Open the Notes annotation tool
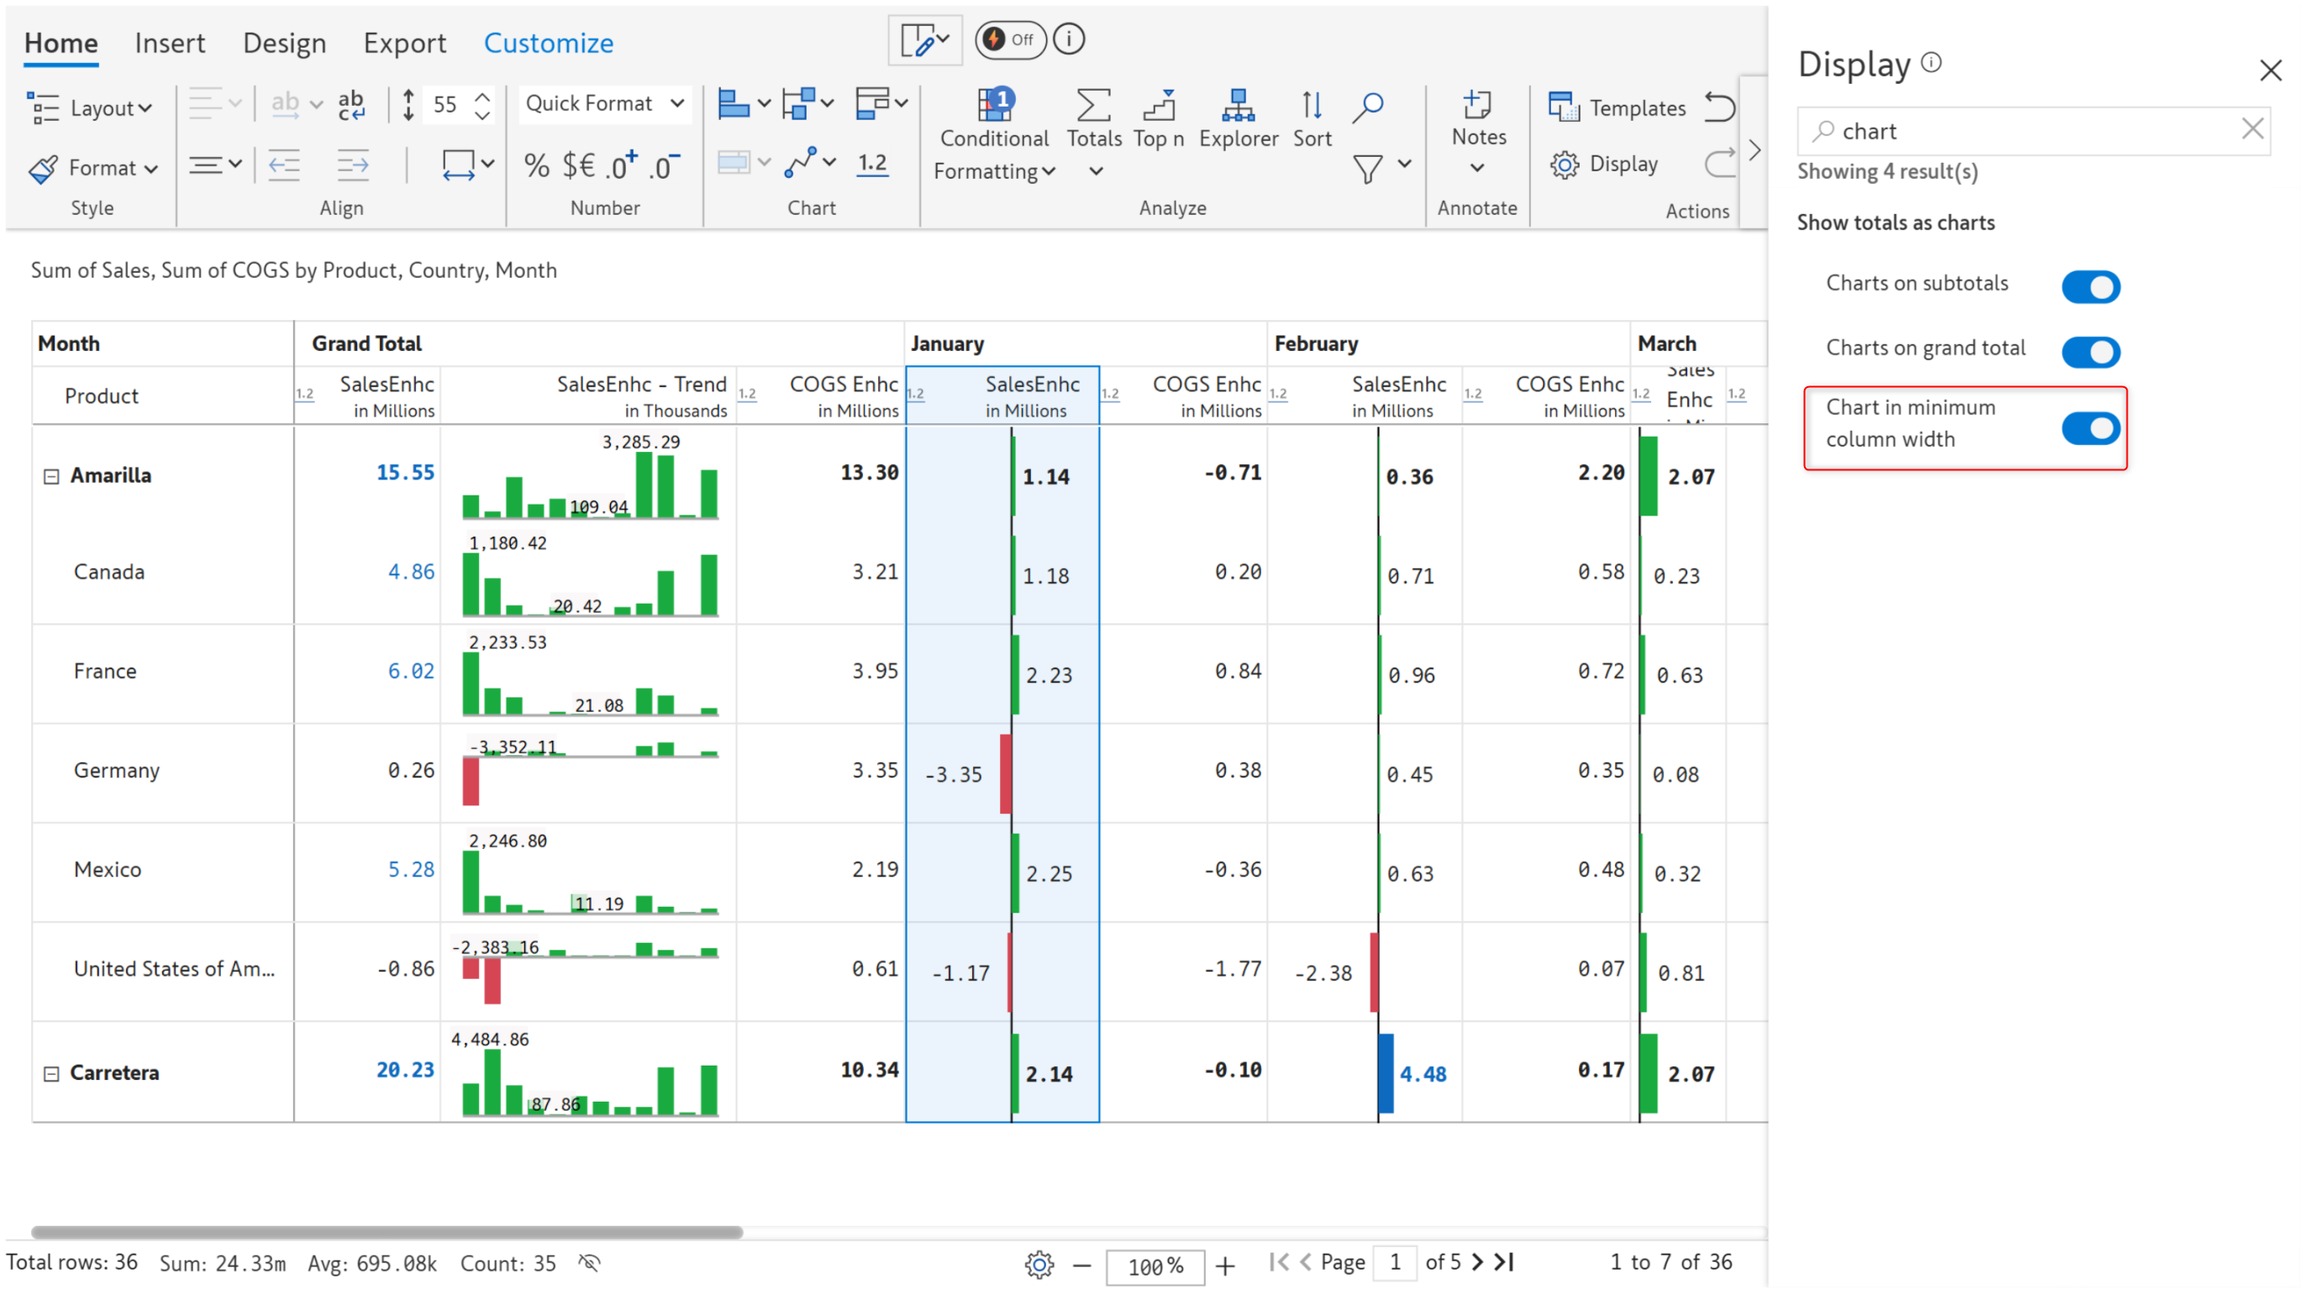This screenshot has height=1294, width=2304. click(x=1478, y=130)
